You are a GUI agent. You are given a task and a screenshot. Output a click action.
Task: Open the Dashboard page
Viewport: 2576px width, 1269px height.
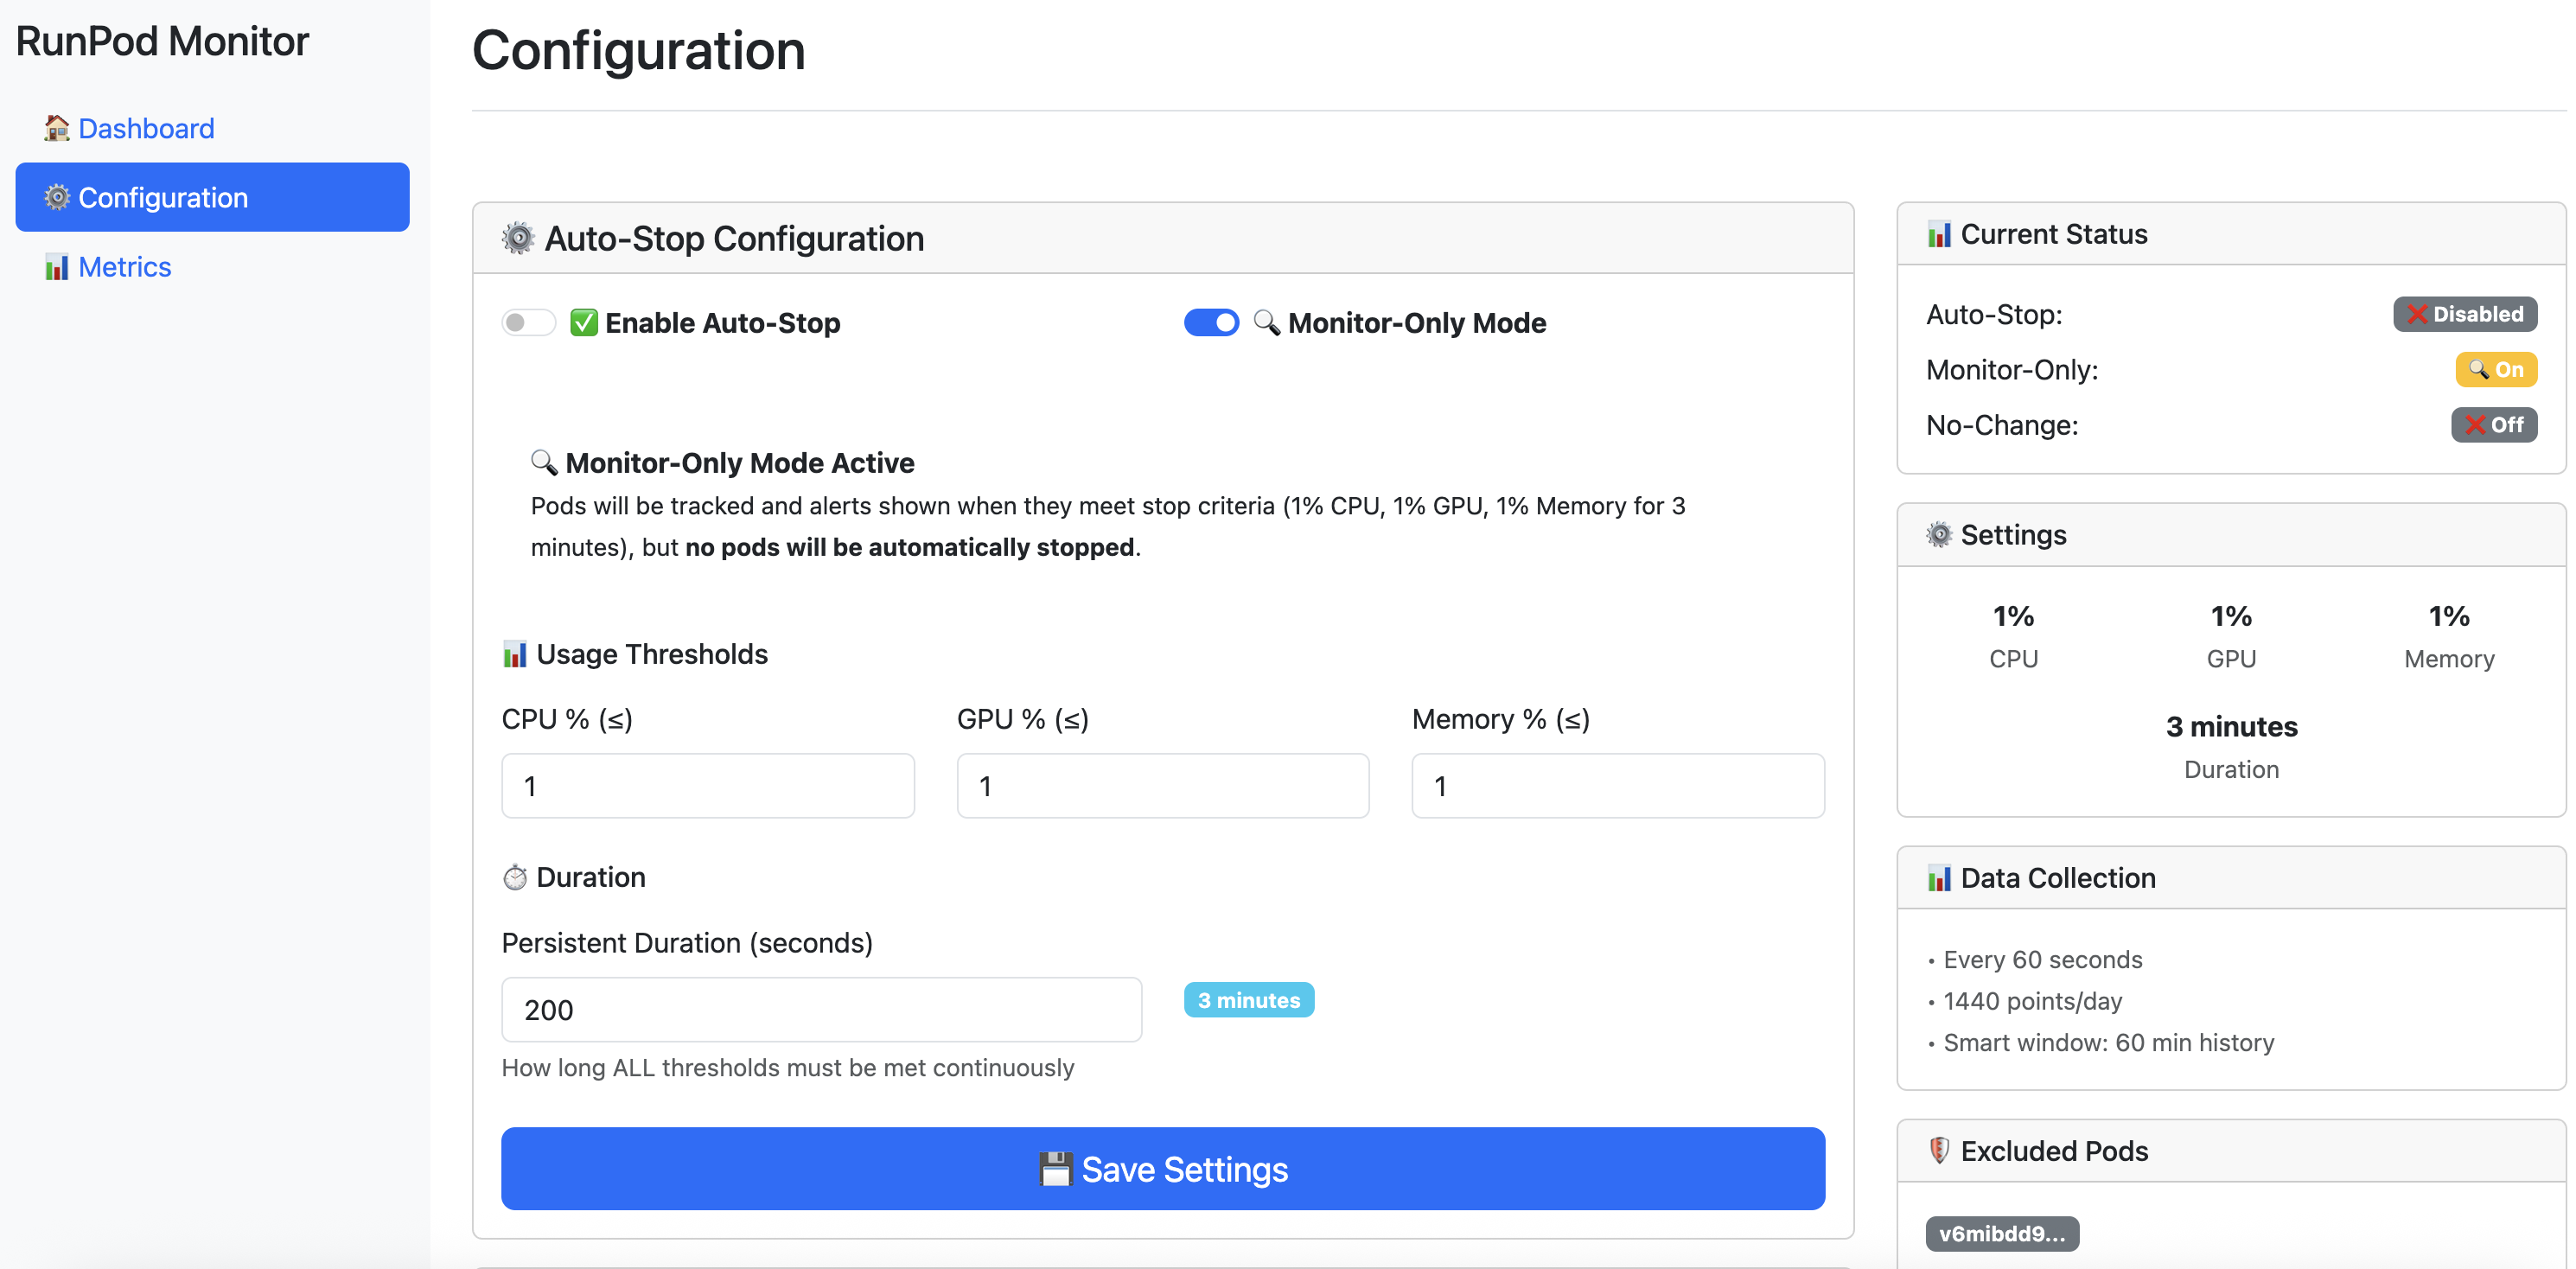click(x=146, y=128)
